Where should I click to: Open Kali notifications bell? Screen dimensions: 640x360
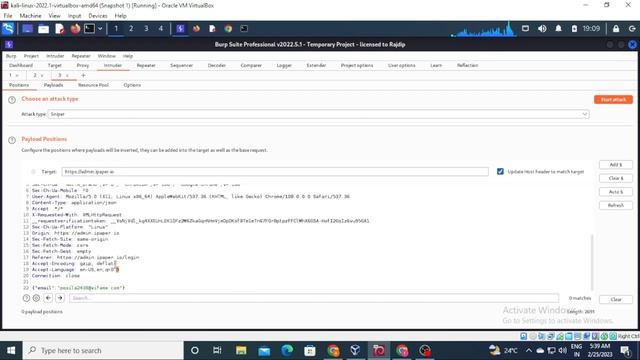pos(558,29)
